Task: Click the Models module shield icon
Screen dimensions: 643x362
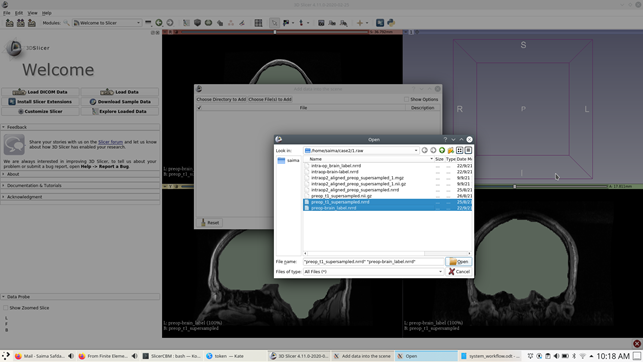Action: coord(197,23)
